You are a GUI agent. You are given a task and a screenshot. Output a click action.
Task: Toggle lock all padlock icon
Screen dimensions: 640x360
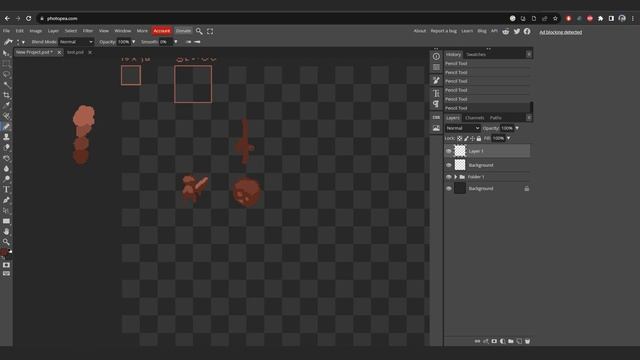(x=479, y=138)
